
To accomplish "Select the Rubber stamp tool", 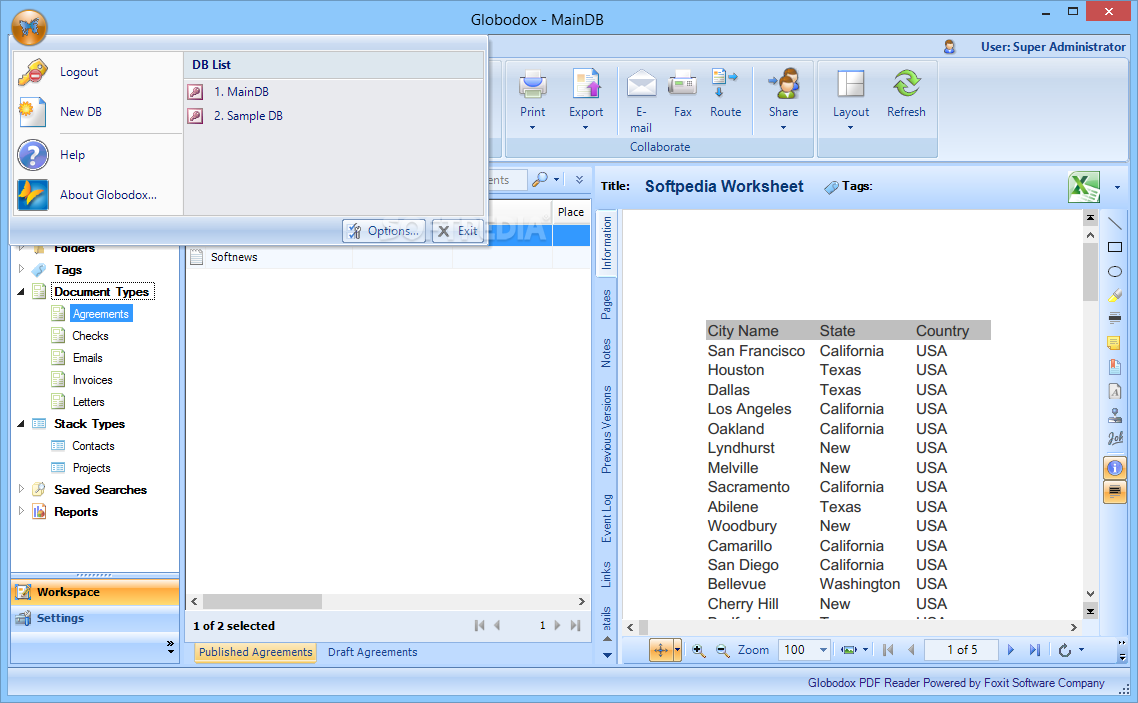I will click(x=1115, y=416).
